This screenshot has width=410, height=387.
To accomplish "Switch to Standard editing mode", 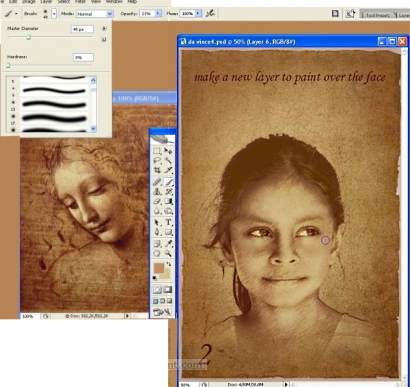I will [x=157, y=290].
